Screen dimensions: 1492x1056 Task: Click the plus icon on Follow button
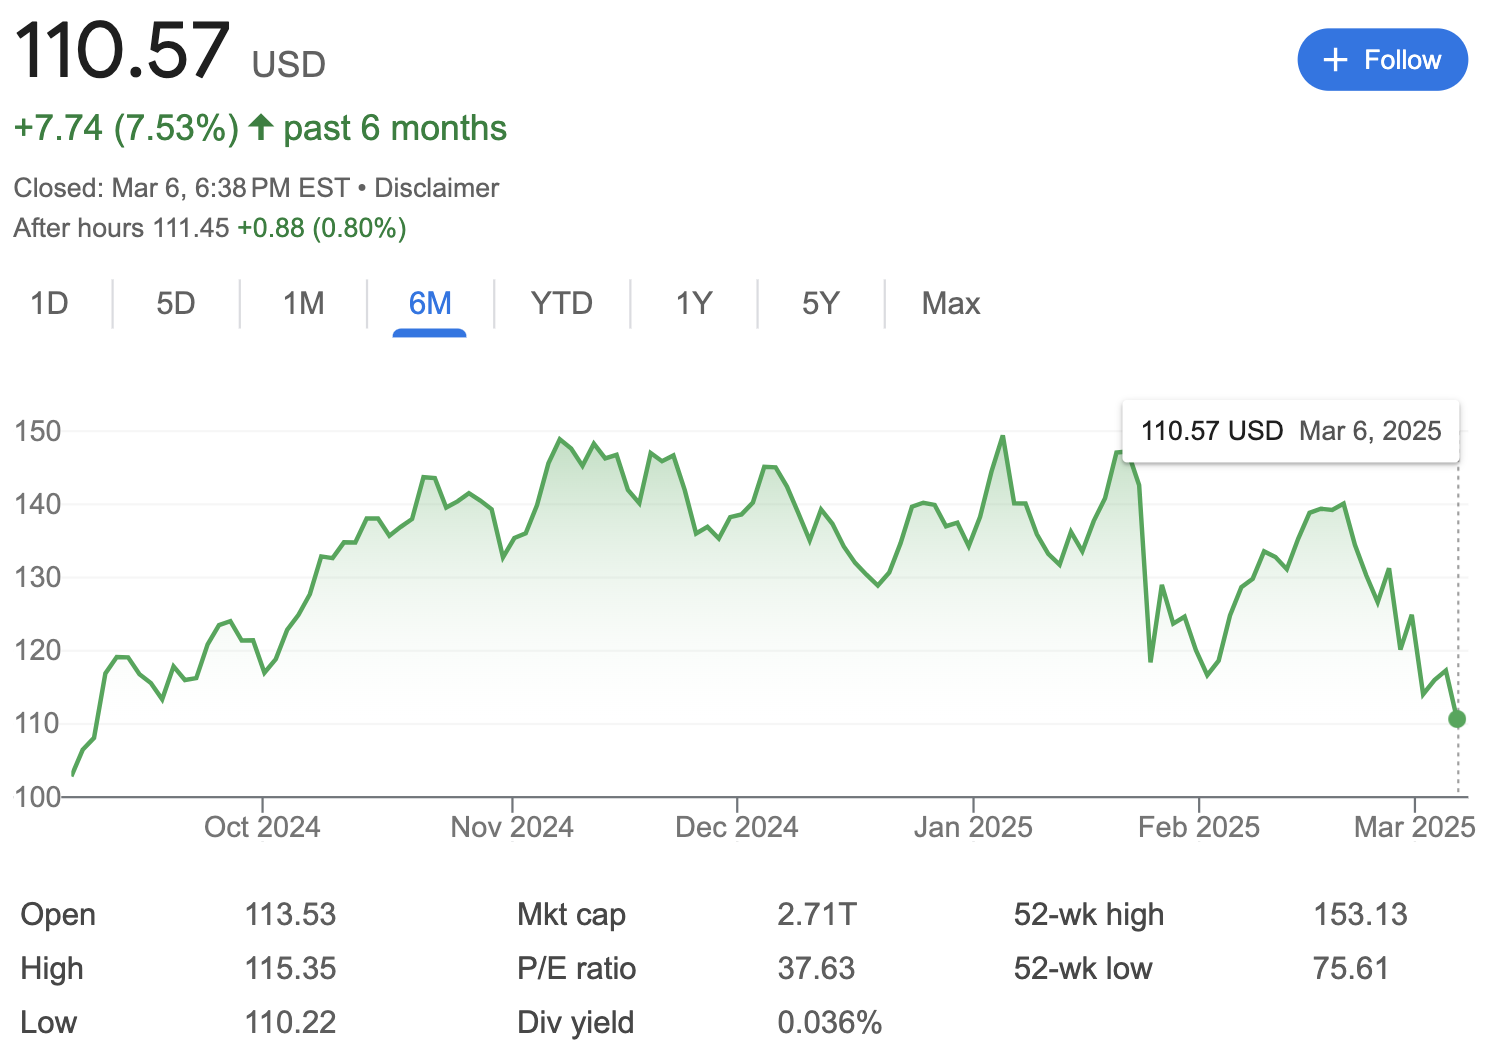point(1334,59)
